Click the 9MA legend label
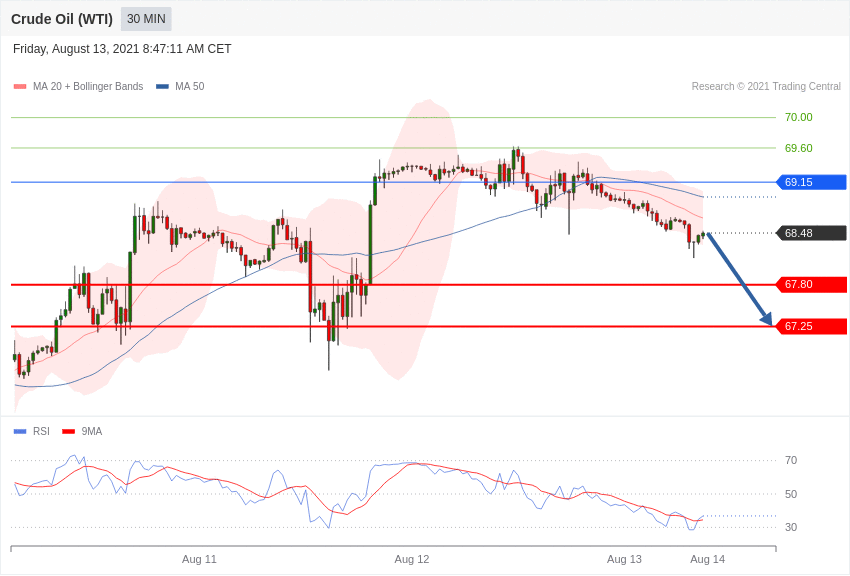The image size is (850, 576). (x=92, y=431)
